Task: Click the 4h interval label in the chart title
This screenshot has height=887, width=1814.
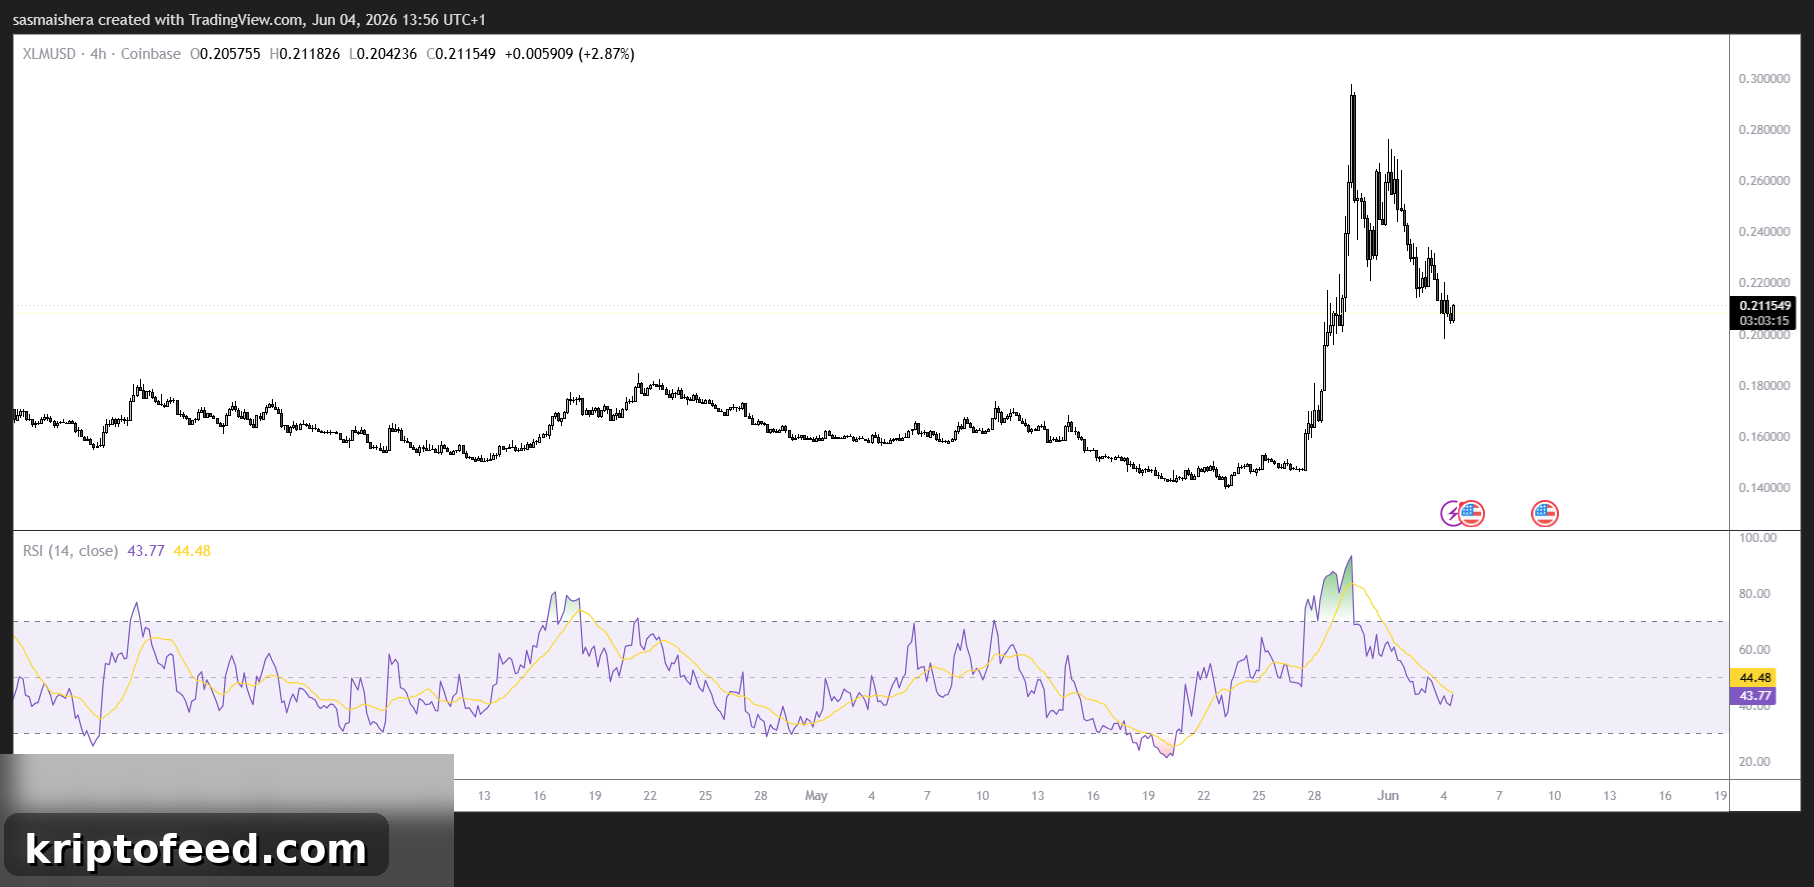Action: 98,54
